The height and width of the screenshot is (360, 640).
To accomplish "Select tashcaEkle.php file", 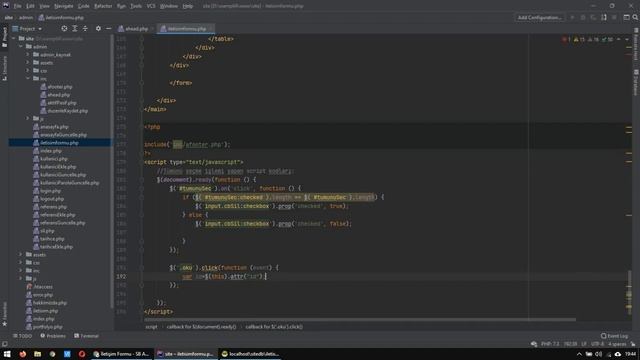I will [x=53, y=247].
